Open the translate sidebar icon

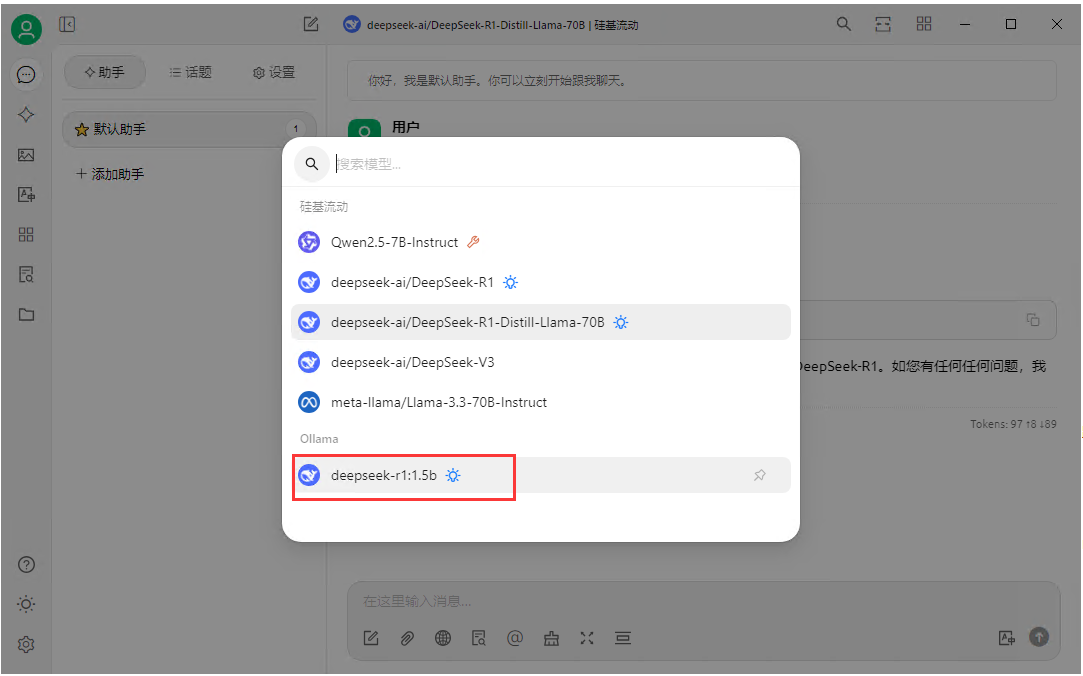click(26, 195)
